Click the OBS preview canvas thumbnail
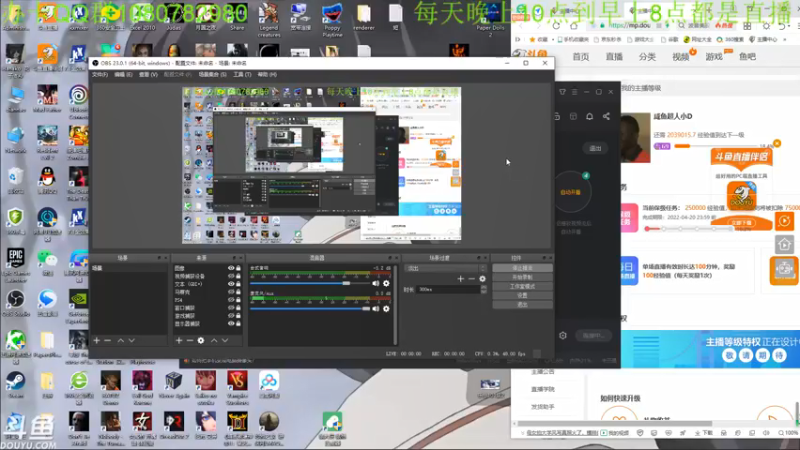The height and width of the screenshot is (450, 800). point(322,165)
